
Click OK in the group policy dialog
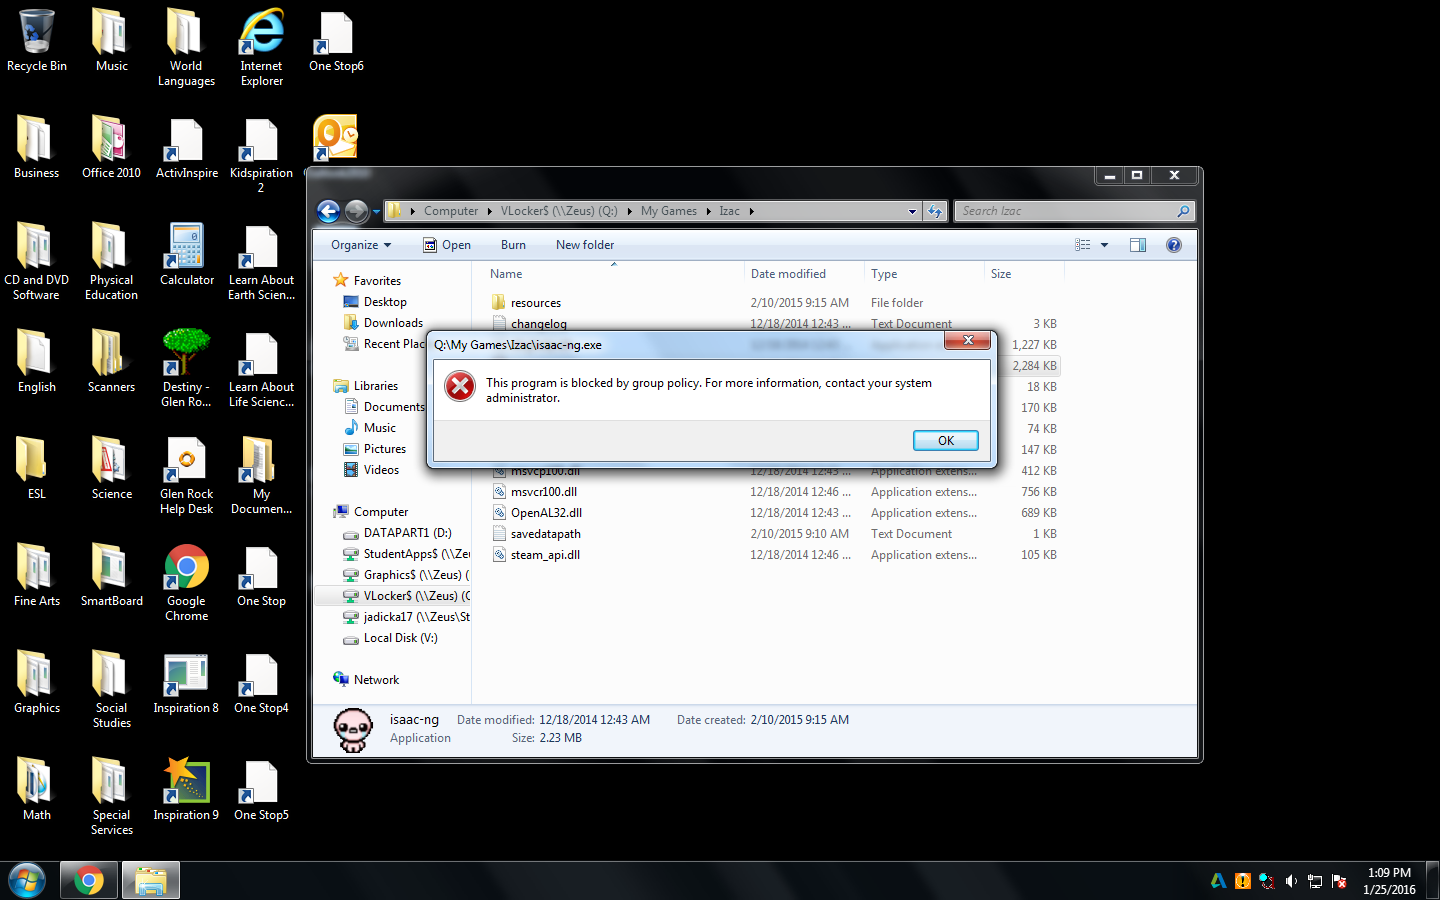click(x=945, y=441)
